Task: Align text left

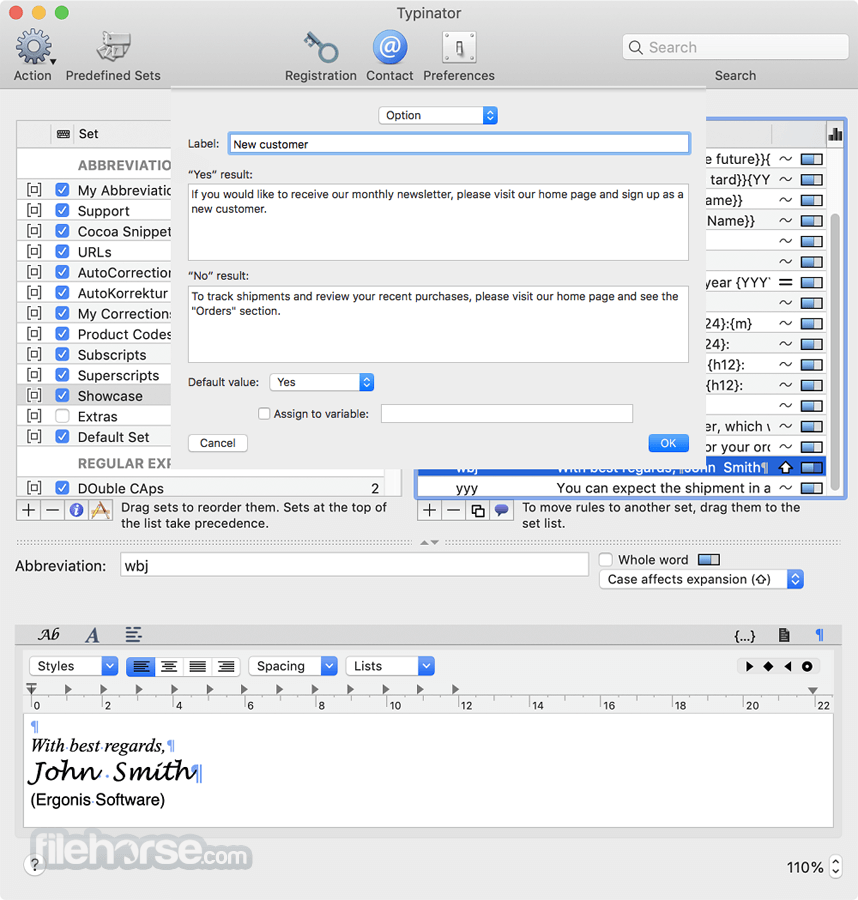Action: [141, 666]
